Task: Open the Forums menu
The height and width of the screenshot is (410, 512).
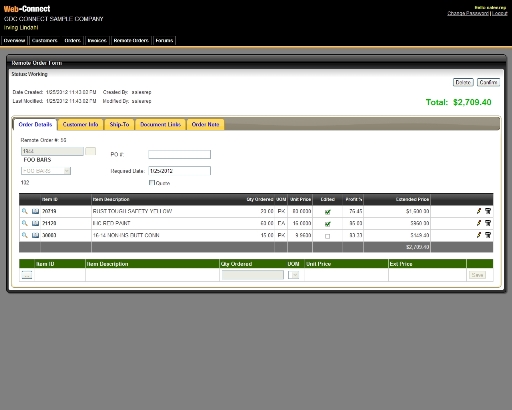Action: [164, 40]
